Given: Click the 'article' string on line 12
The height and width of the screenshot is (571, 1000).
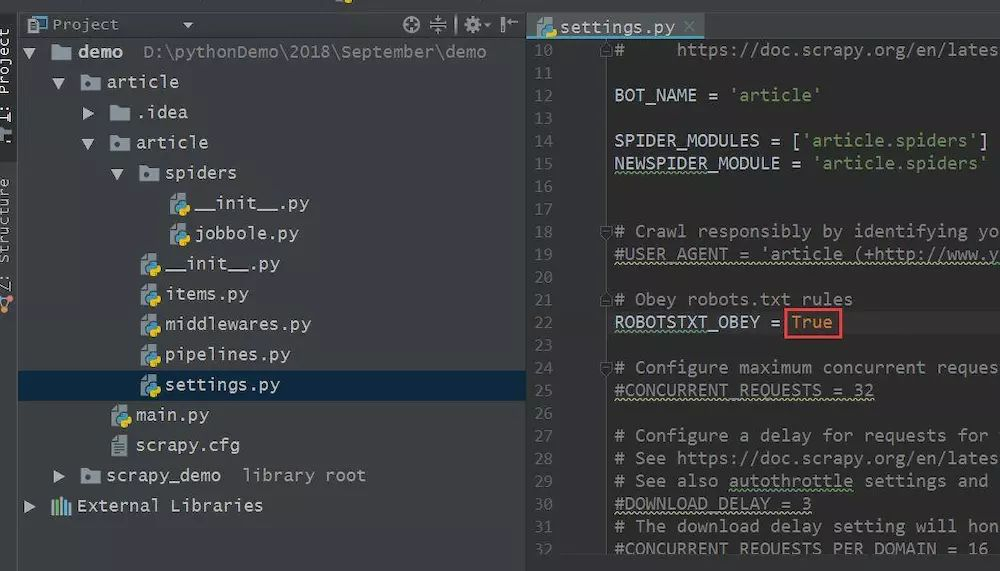Looking at the screenshot, I should 775,96.
